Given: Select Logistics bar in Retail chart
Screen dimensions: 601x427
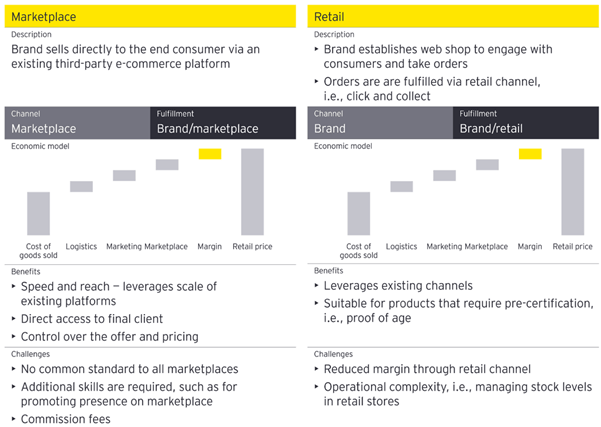Looking at the screenshot, I should tap(401, 186).
